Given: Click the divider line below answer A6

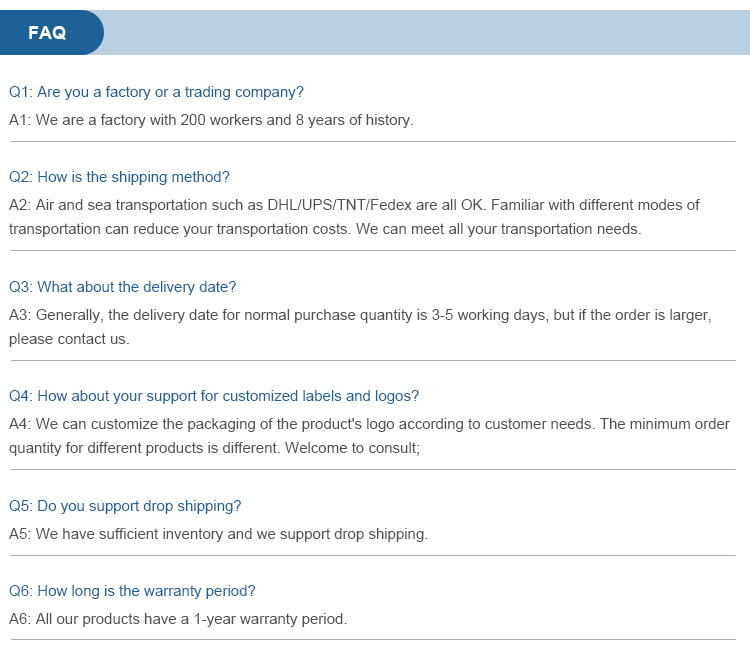Looking at the screenshot, I should pos(373,639).
